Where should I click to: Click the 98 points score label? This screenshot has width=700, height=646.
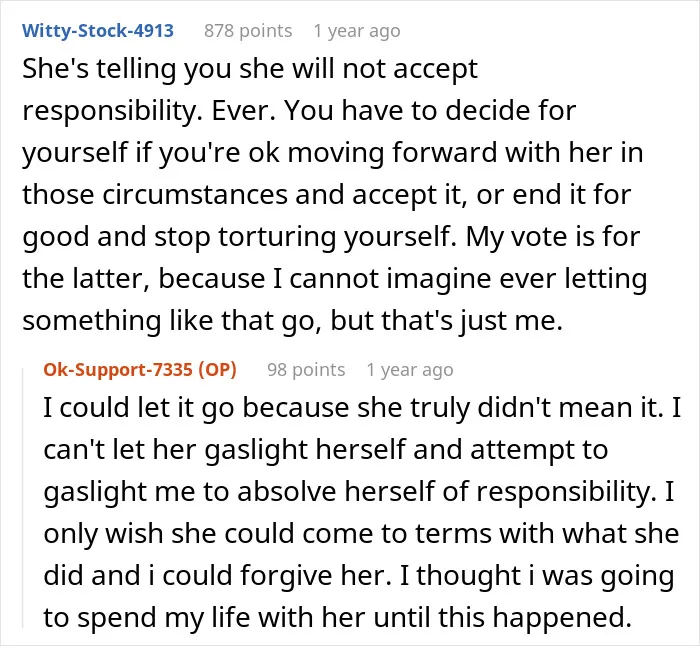click(x=306, y=370)
